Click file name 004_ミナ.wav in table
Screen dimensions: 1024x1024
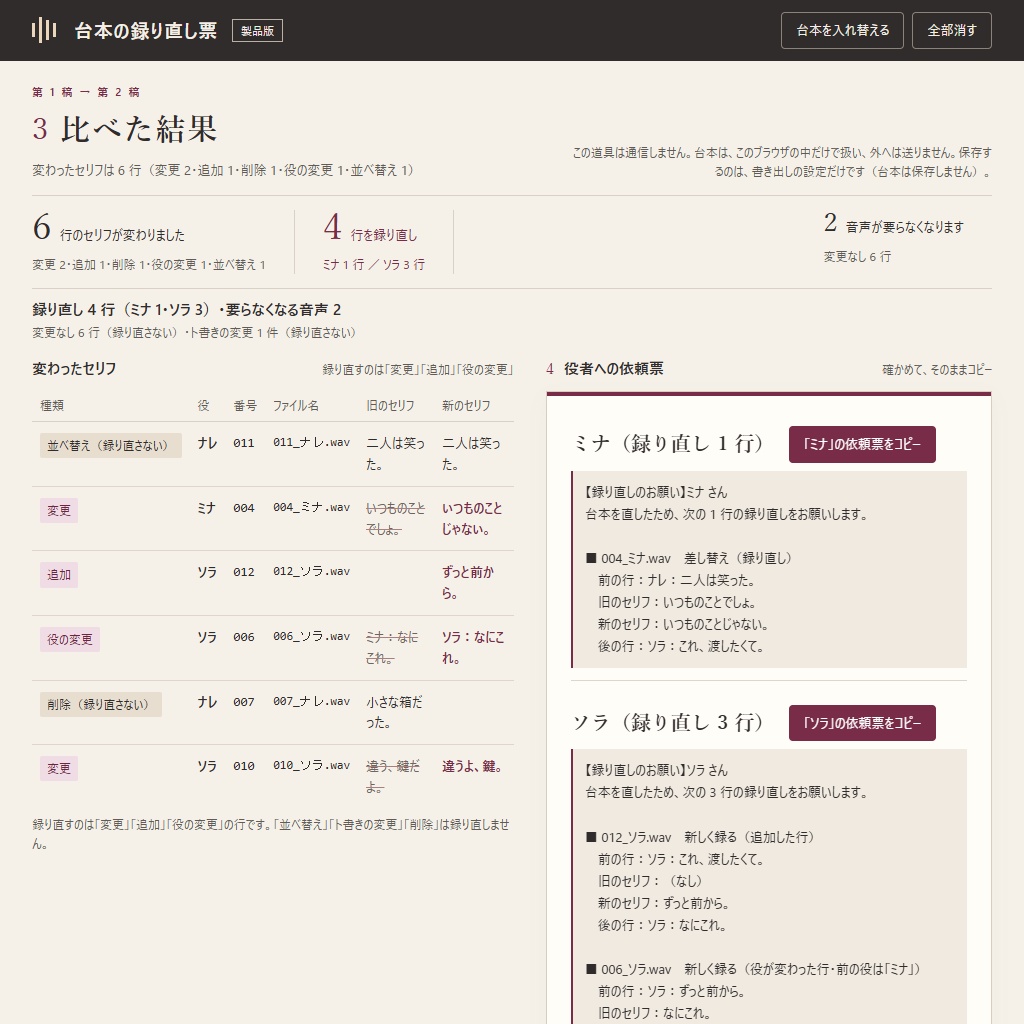click(312, 507)
